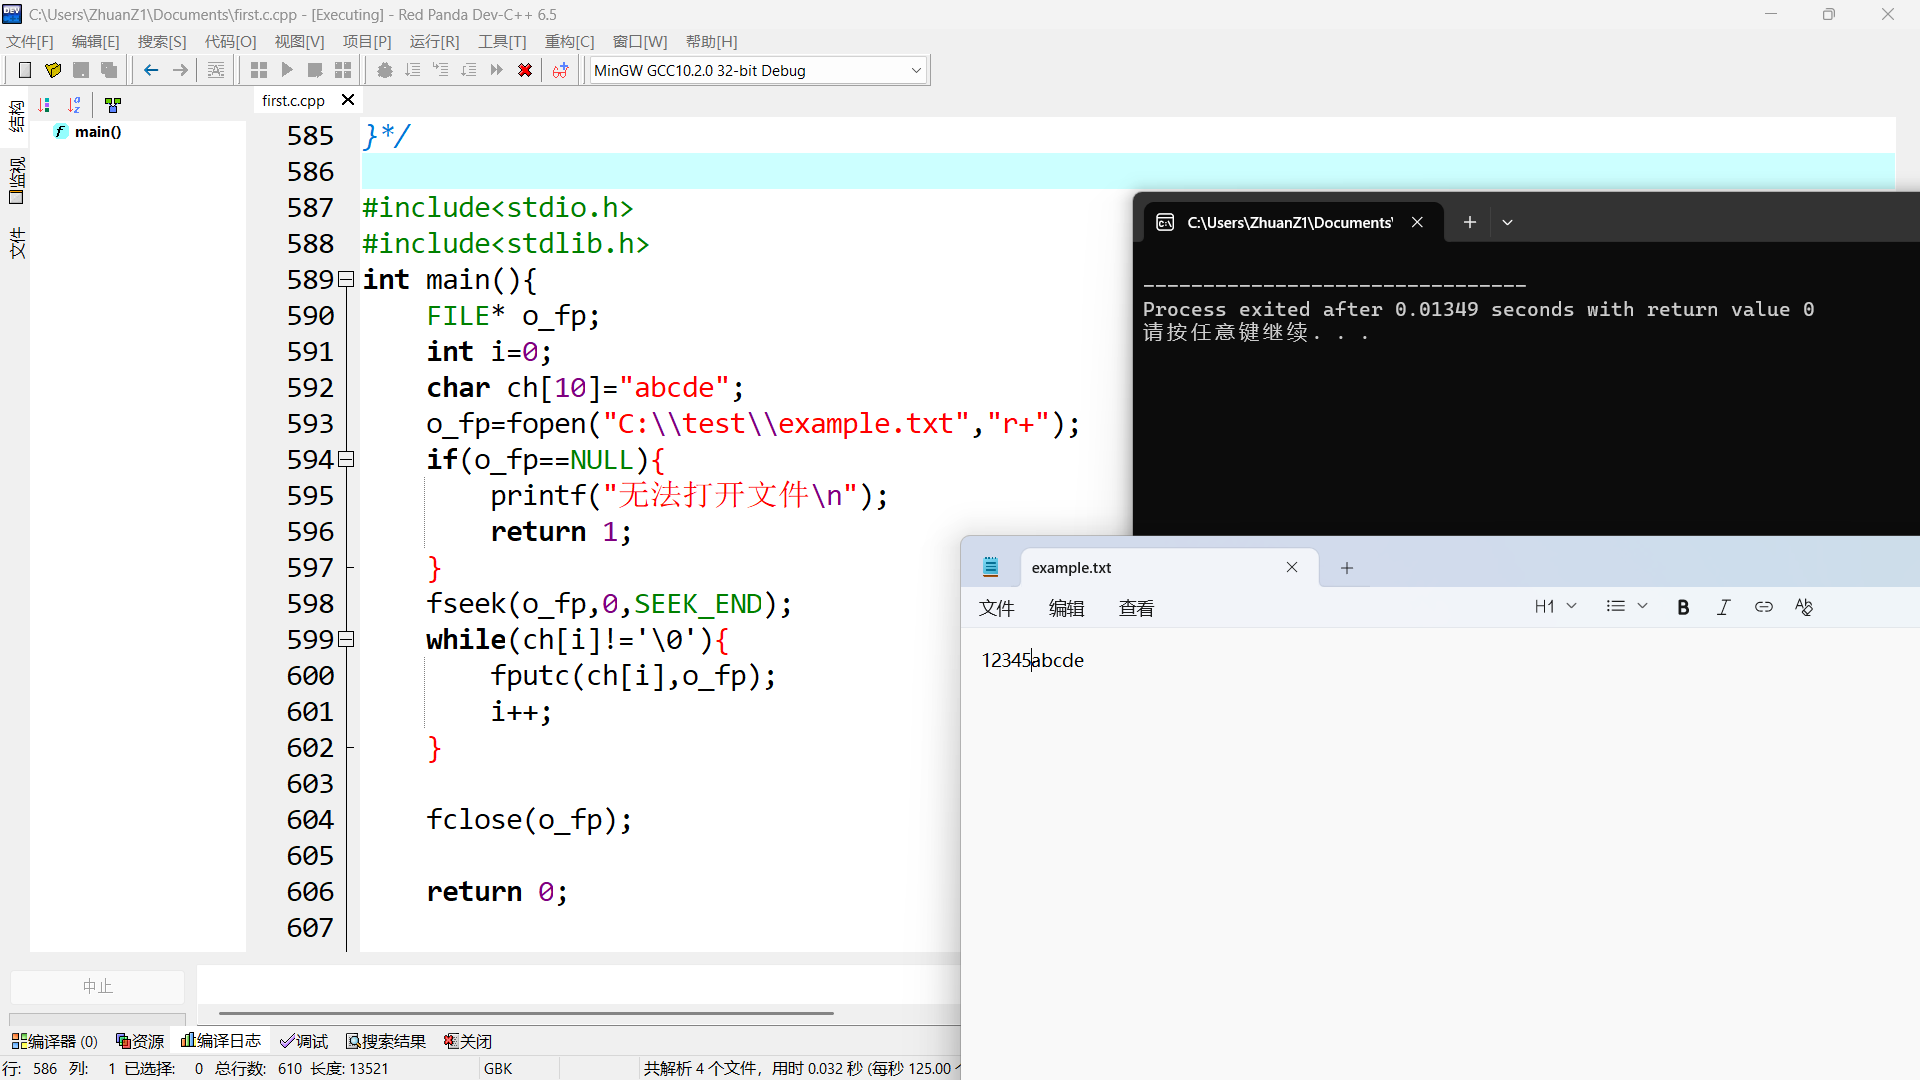Open the MinGW GCC compiler set dropdown
Image resolution: width=1920 pixels, height=1080 pixels.
point(915,70)
